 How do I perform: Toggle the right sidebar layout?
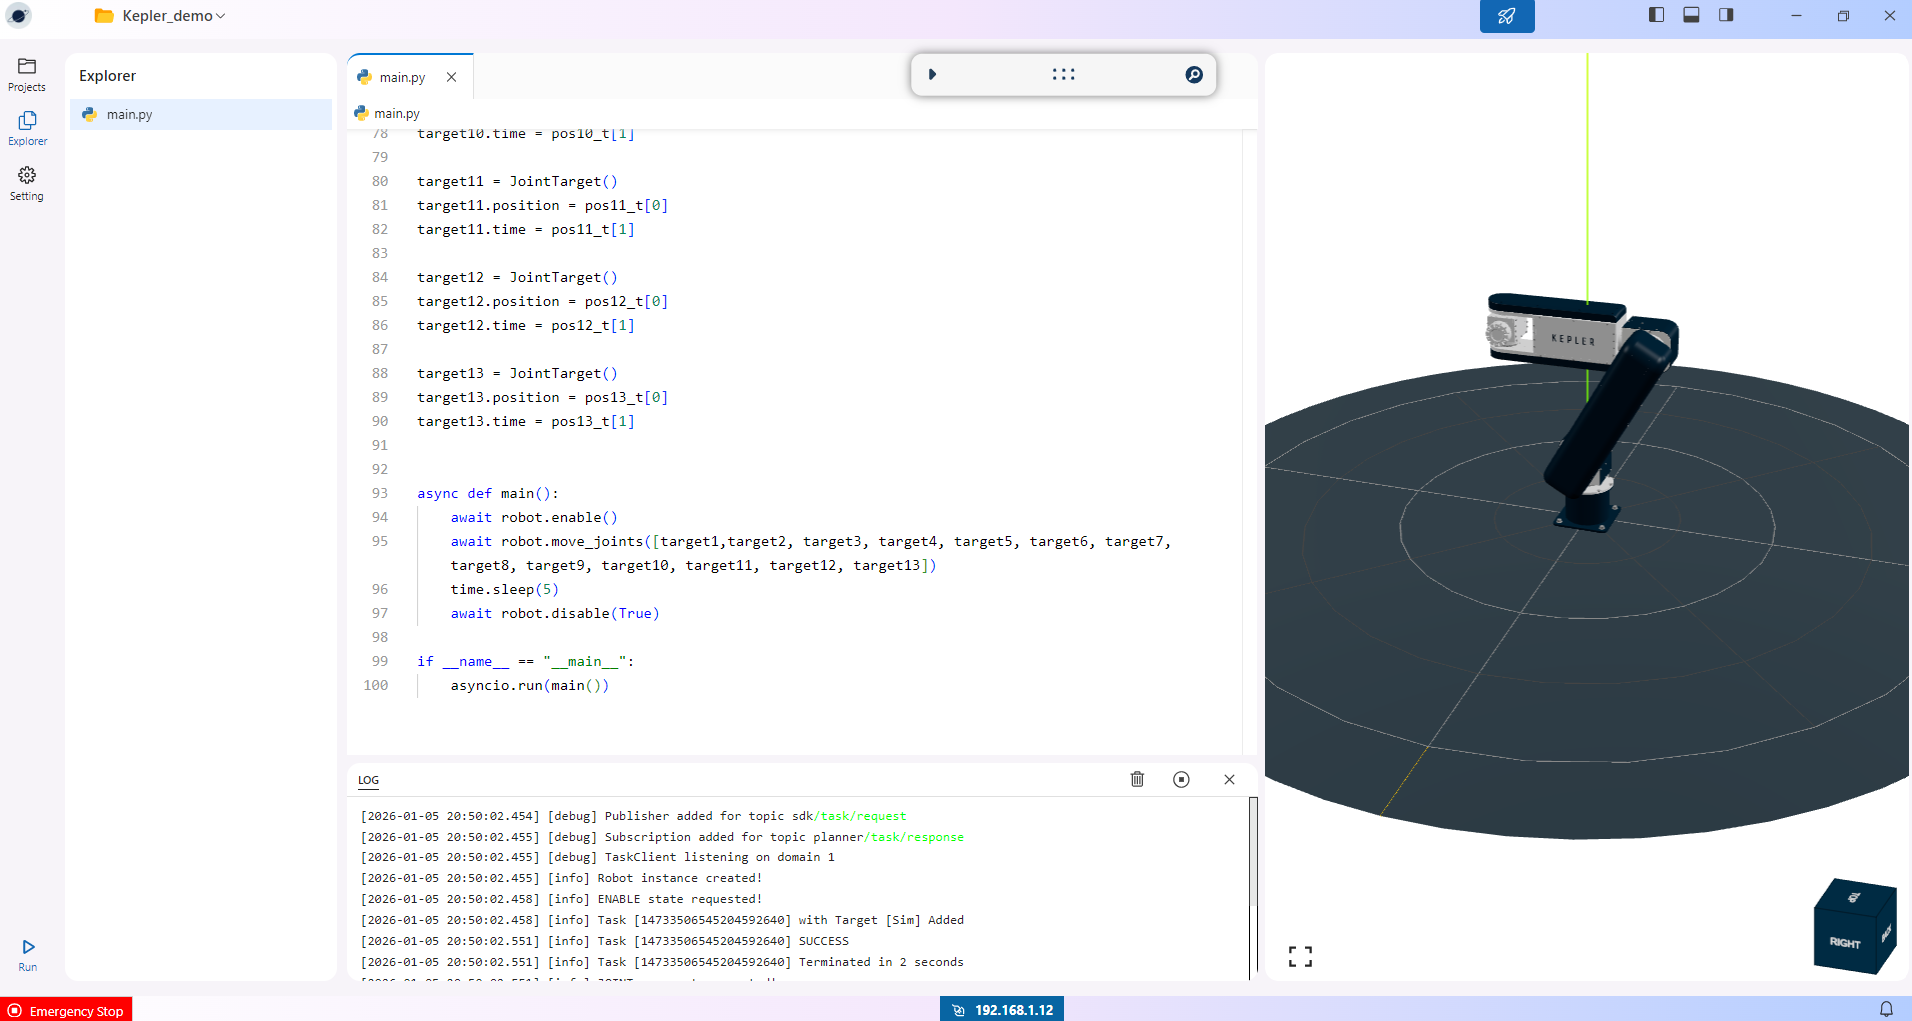tap(1726, 15)
